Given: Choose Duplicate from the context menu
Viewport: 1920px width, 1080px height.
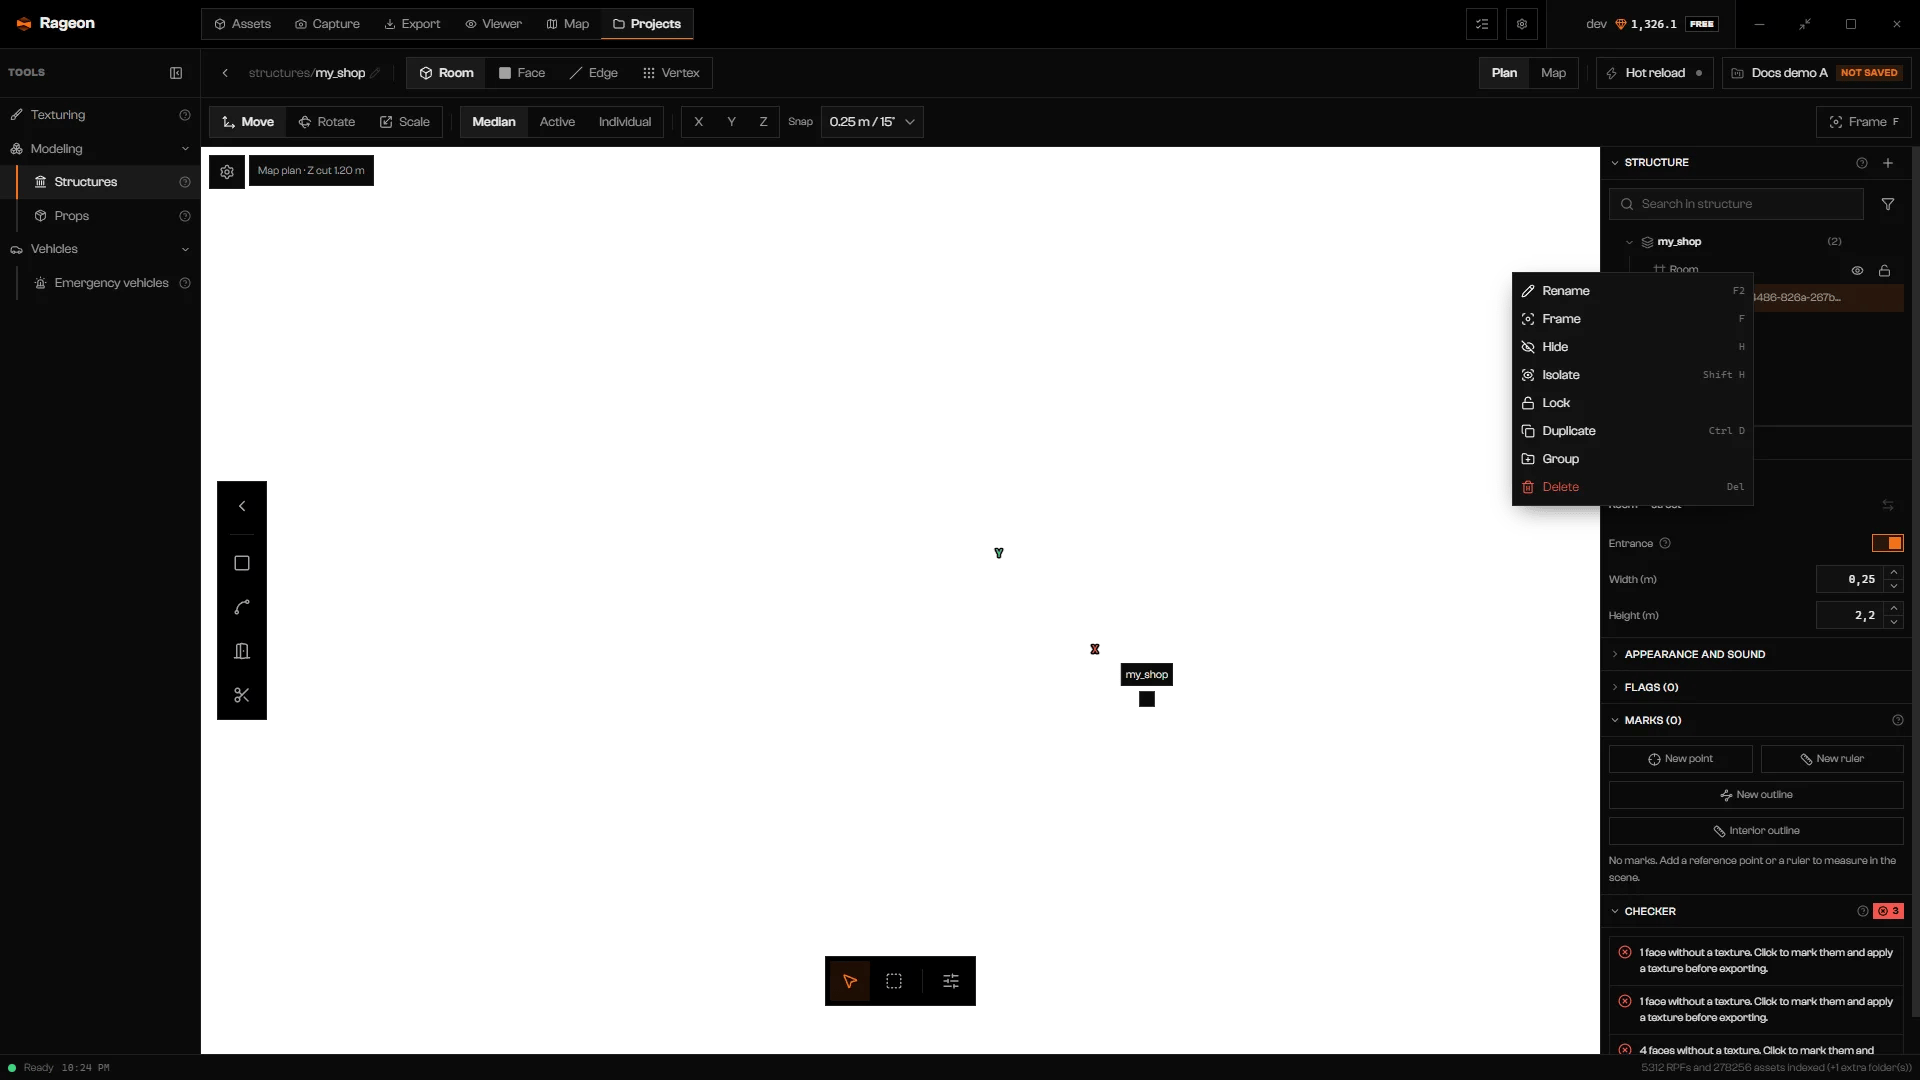Looking at the screenshot, I should click(x=1632, y=431).
